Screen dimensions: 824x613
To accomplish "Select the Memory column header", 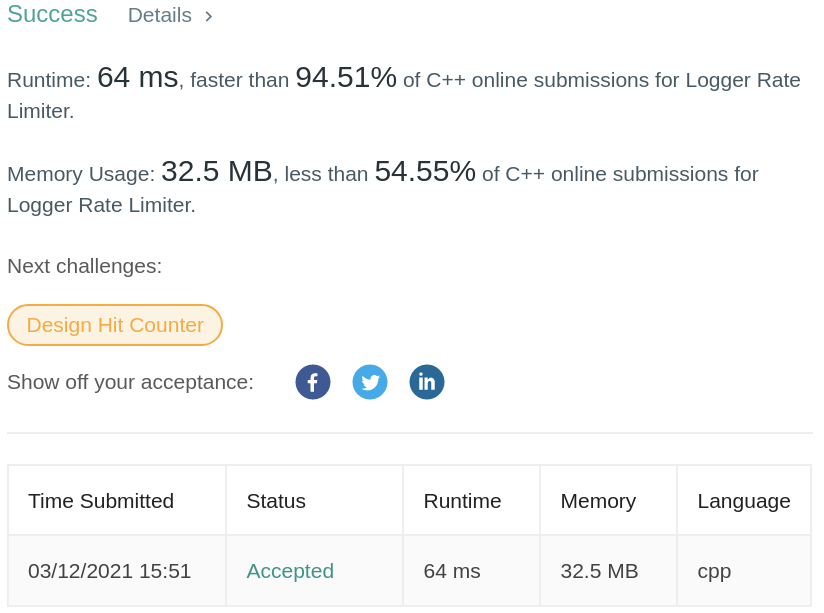I will coord(598,502).
